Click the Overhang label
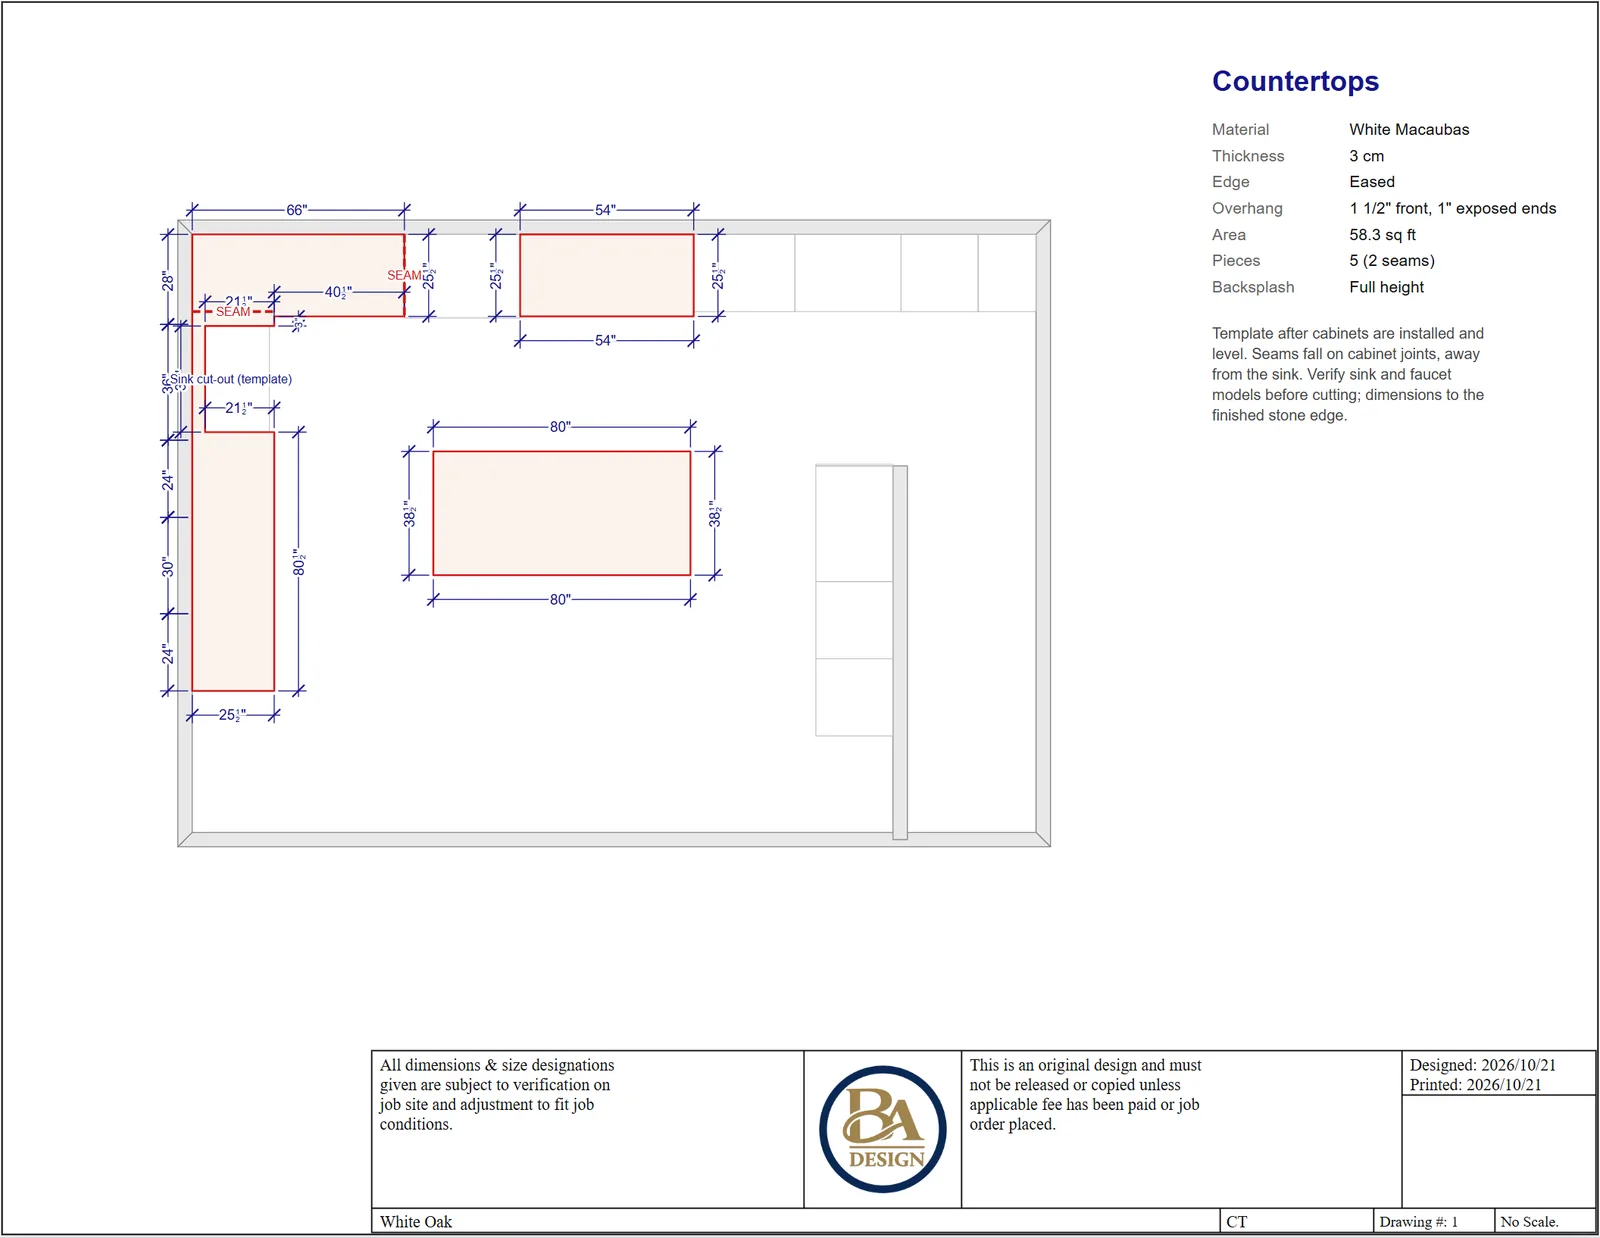This screenshot has height=1238, width=1600. (x=1247, y=208)
